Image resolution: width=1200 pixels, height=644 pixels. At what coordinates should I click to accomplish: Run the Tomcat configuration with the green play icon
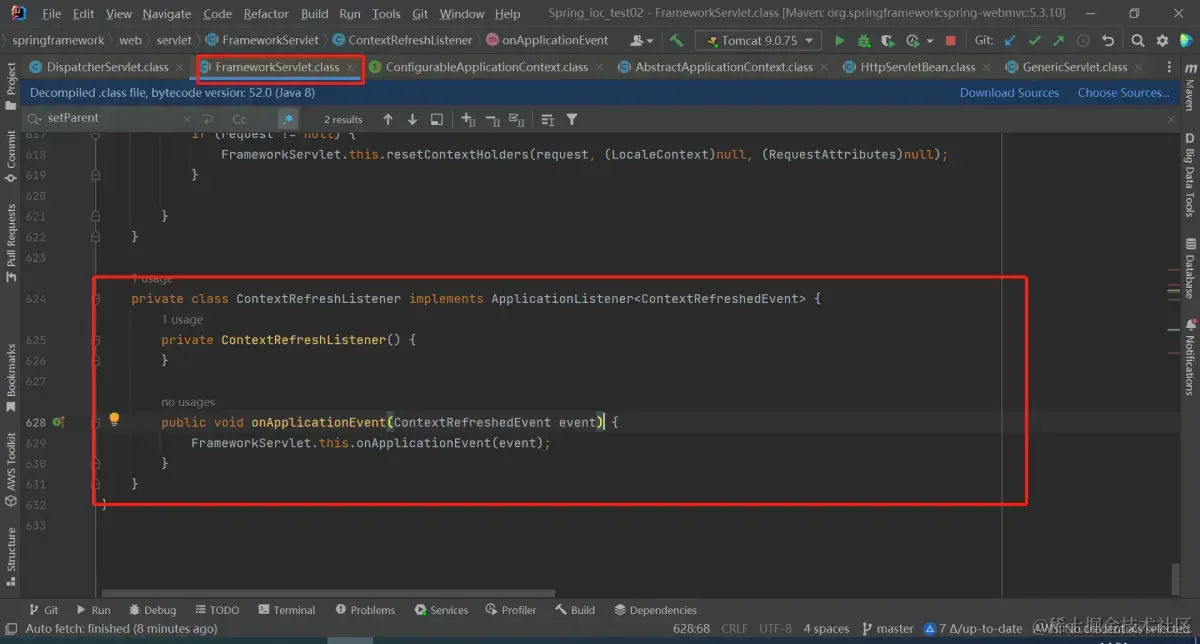tap(839, 41)
